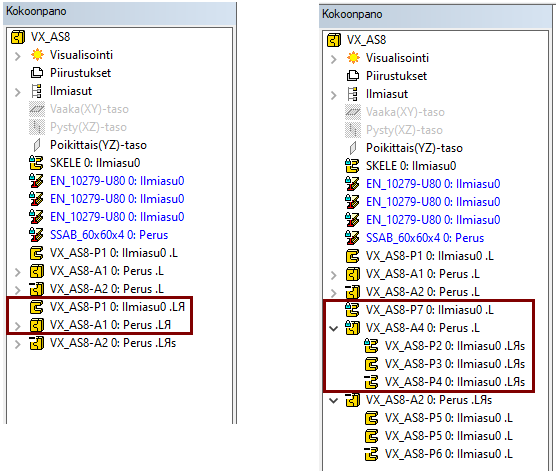556x471 pixels.
Task: Click the Ilmiasut configuration icon in right panel
Action: click(353, 94)
